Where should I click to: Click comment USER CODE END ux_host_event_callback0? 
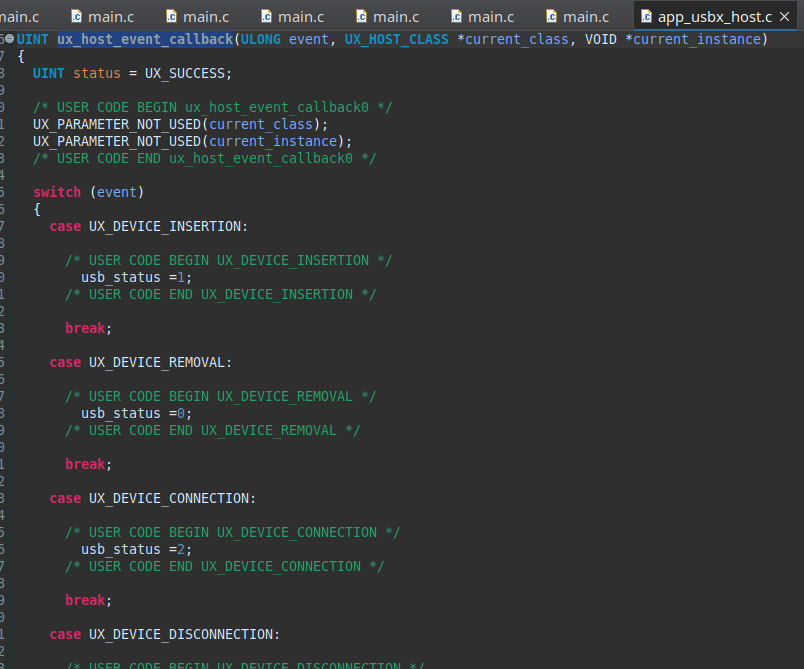click(205, 158)
